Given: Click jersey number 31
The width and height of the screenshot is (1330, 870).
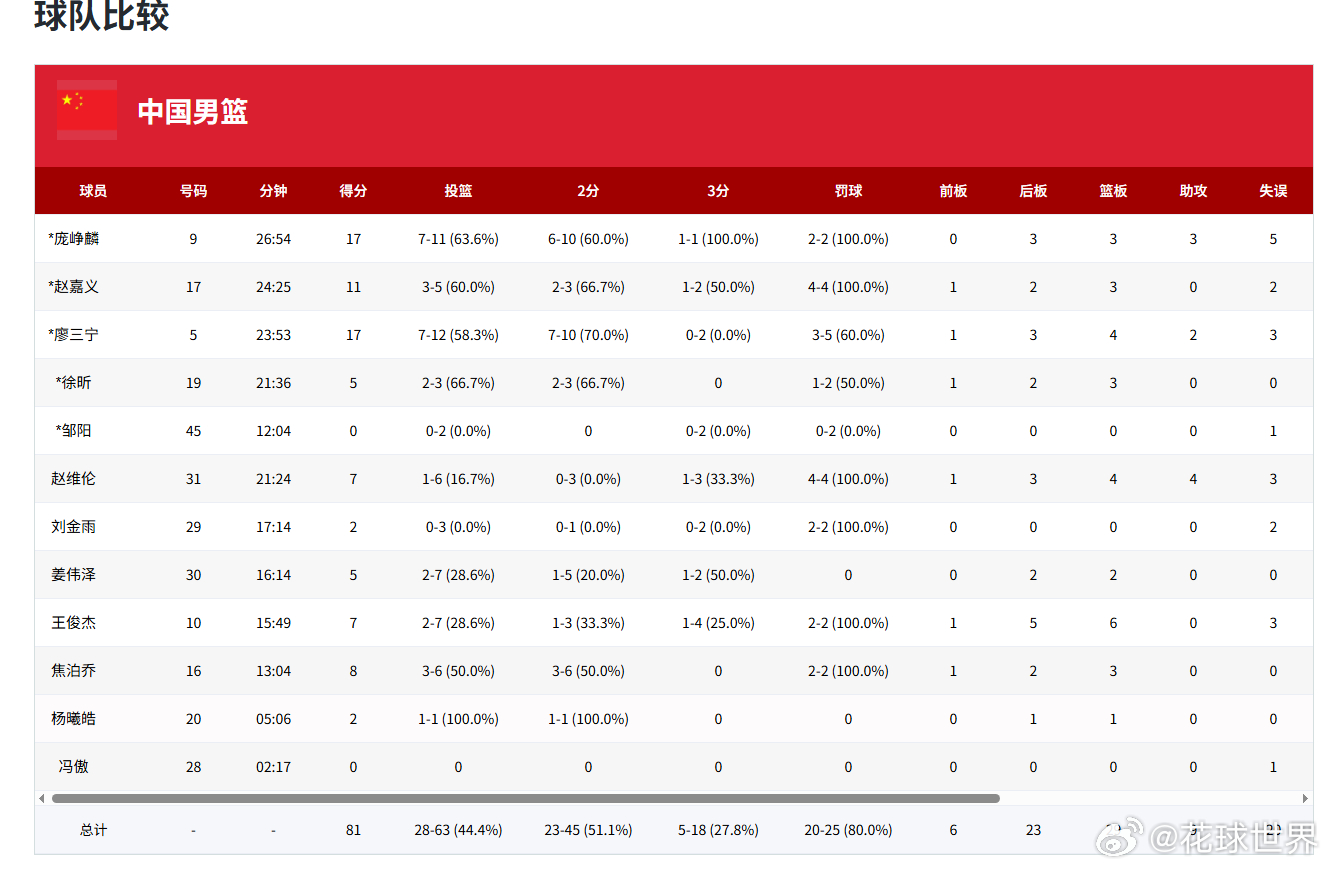Looking at the screenshot, I should tap(193, 479).
